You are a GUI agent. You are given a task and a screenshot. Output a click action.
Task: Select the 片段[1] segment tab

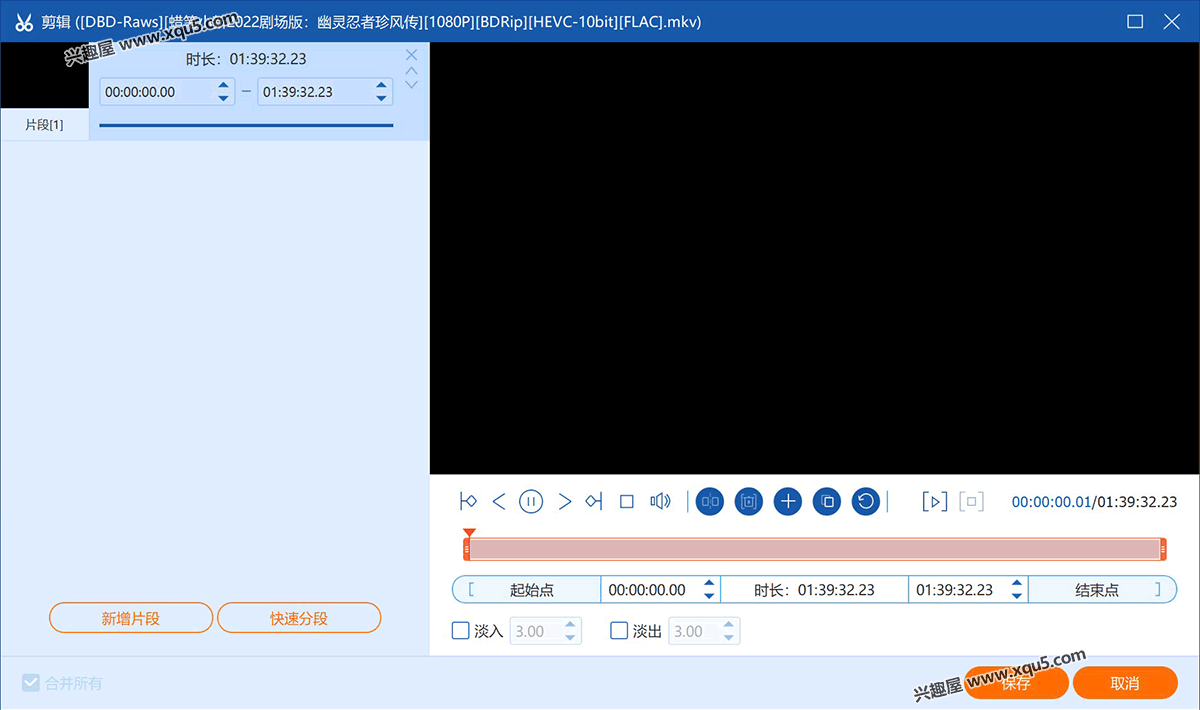click(45, 125)
